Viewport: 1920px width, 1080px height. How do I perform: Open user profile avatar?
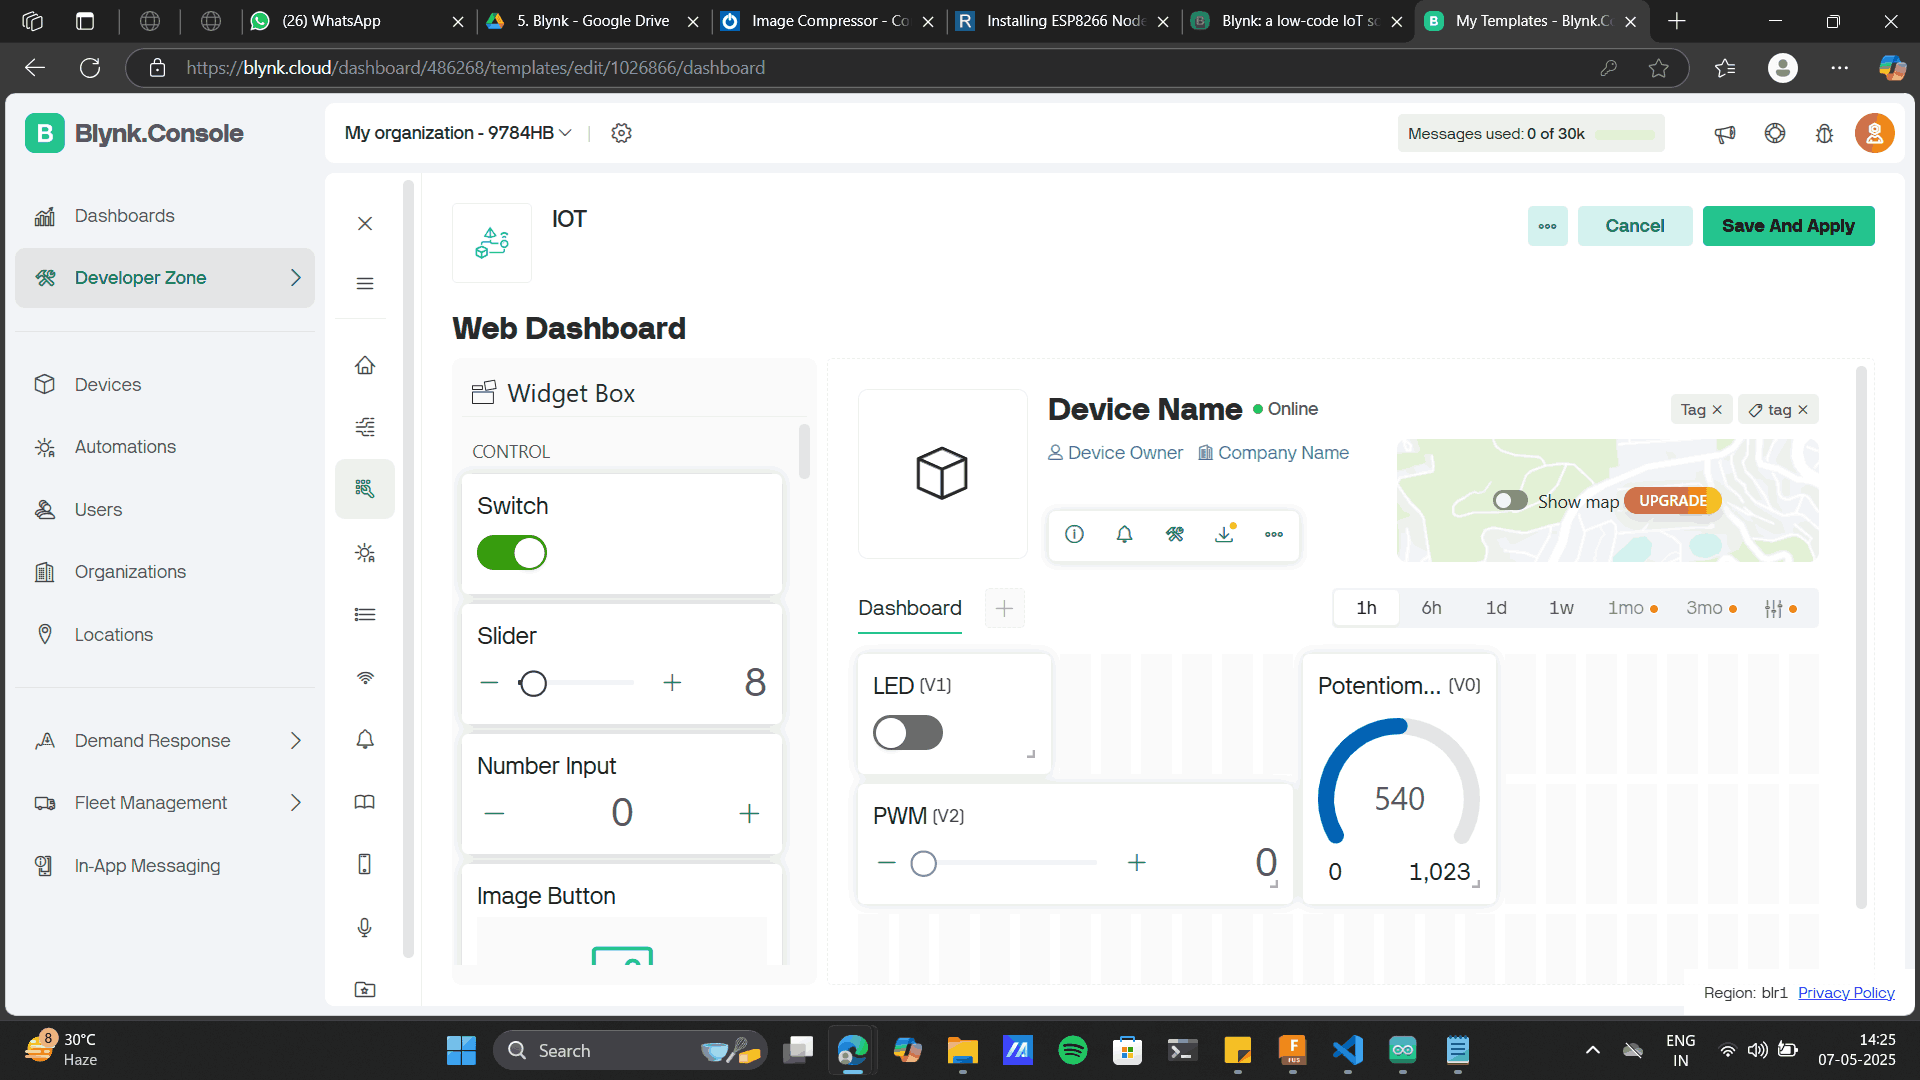(x=1875, y=133)
